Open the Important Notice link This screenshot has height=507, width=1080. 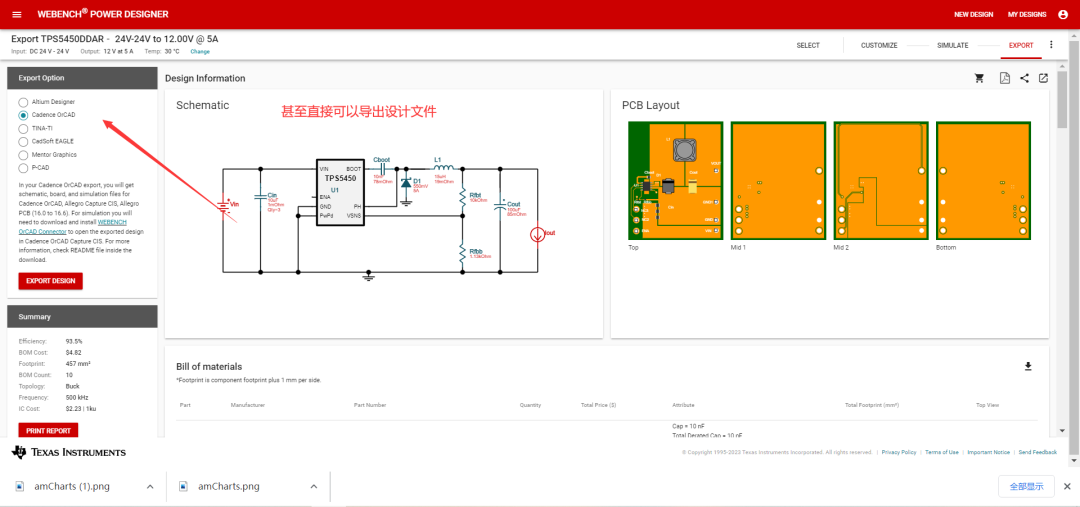[988, 453]
